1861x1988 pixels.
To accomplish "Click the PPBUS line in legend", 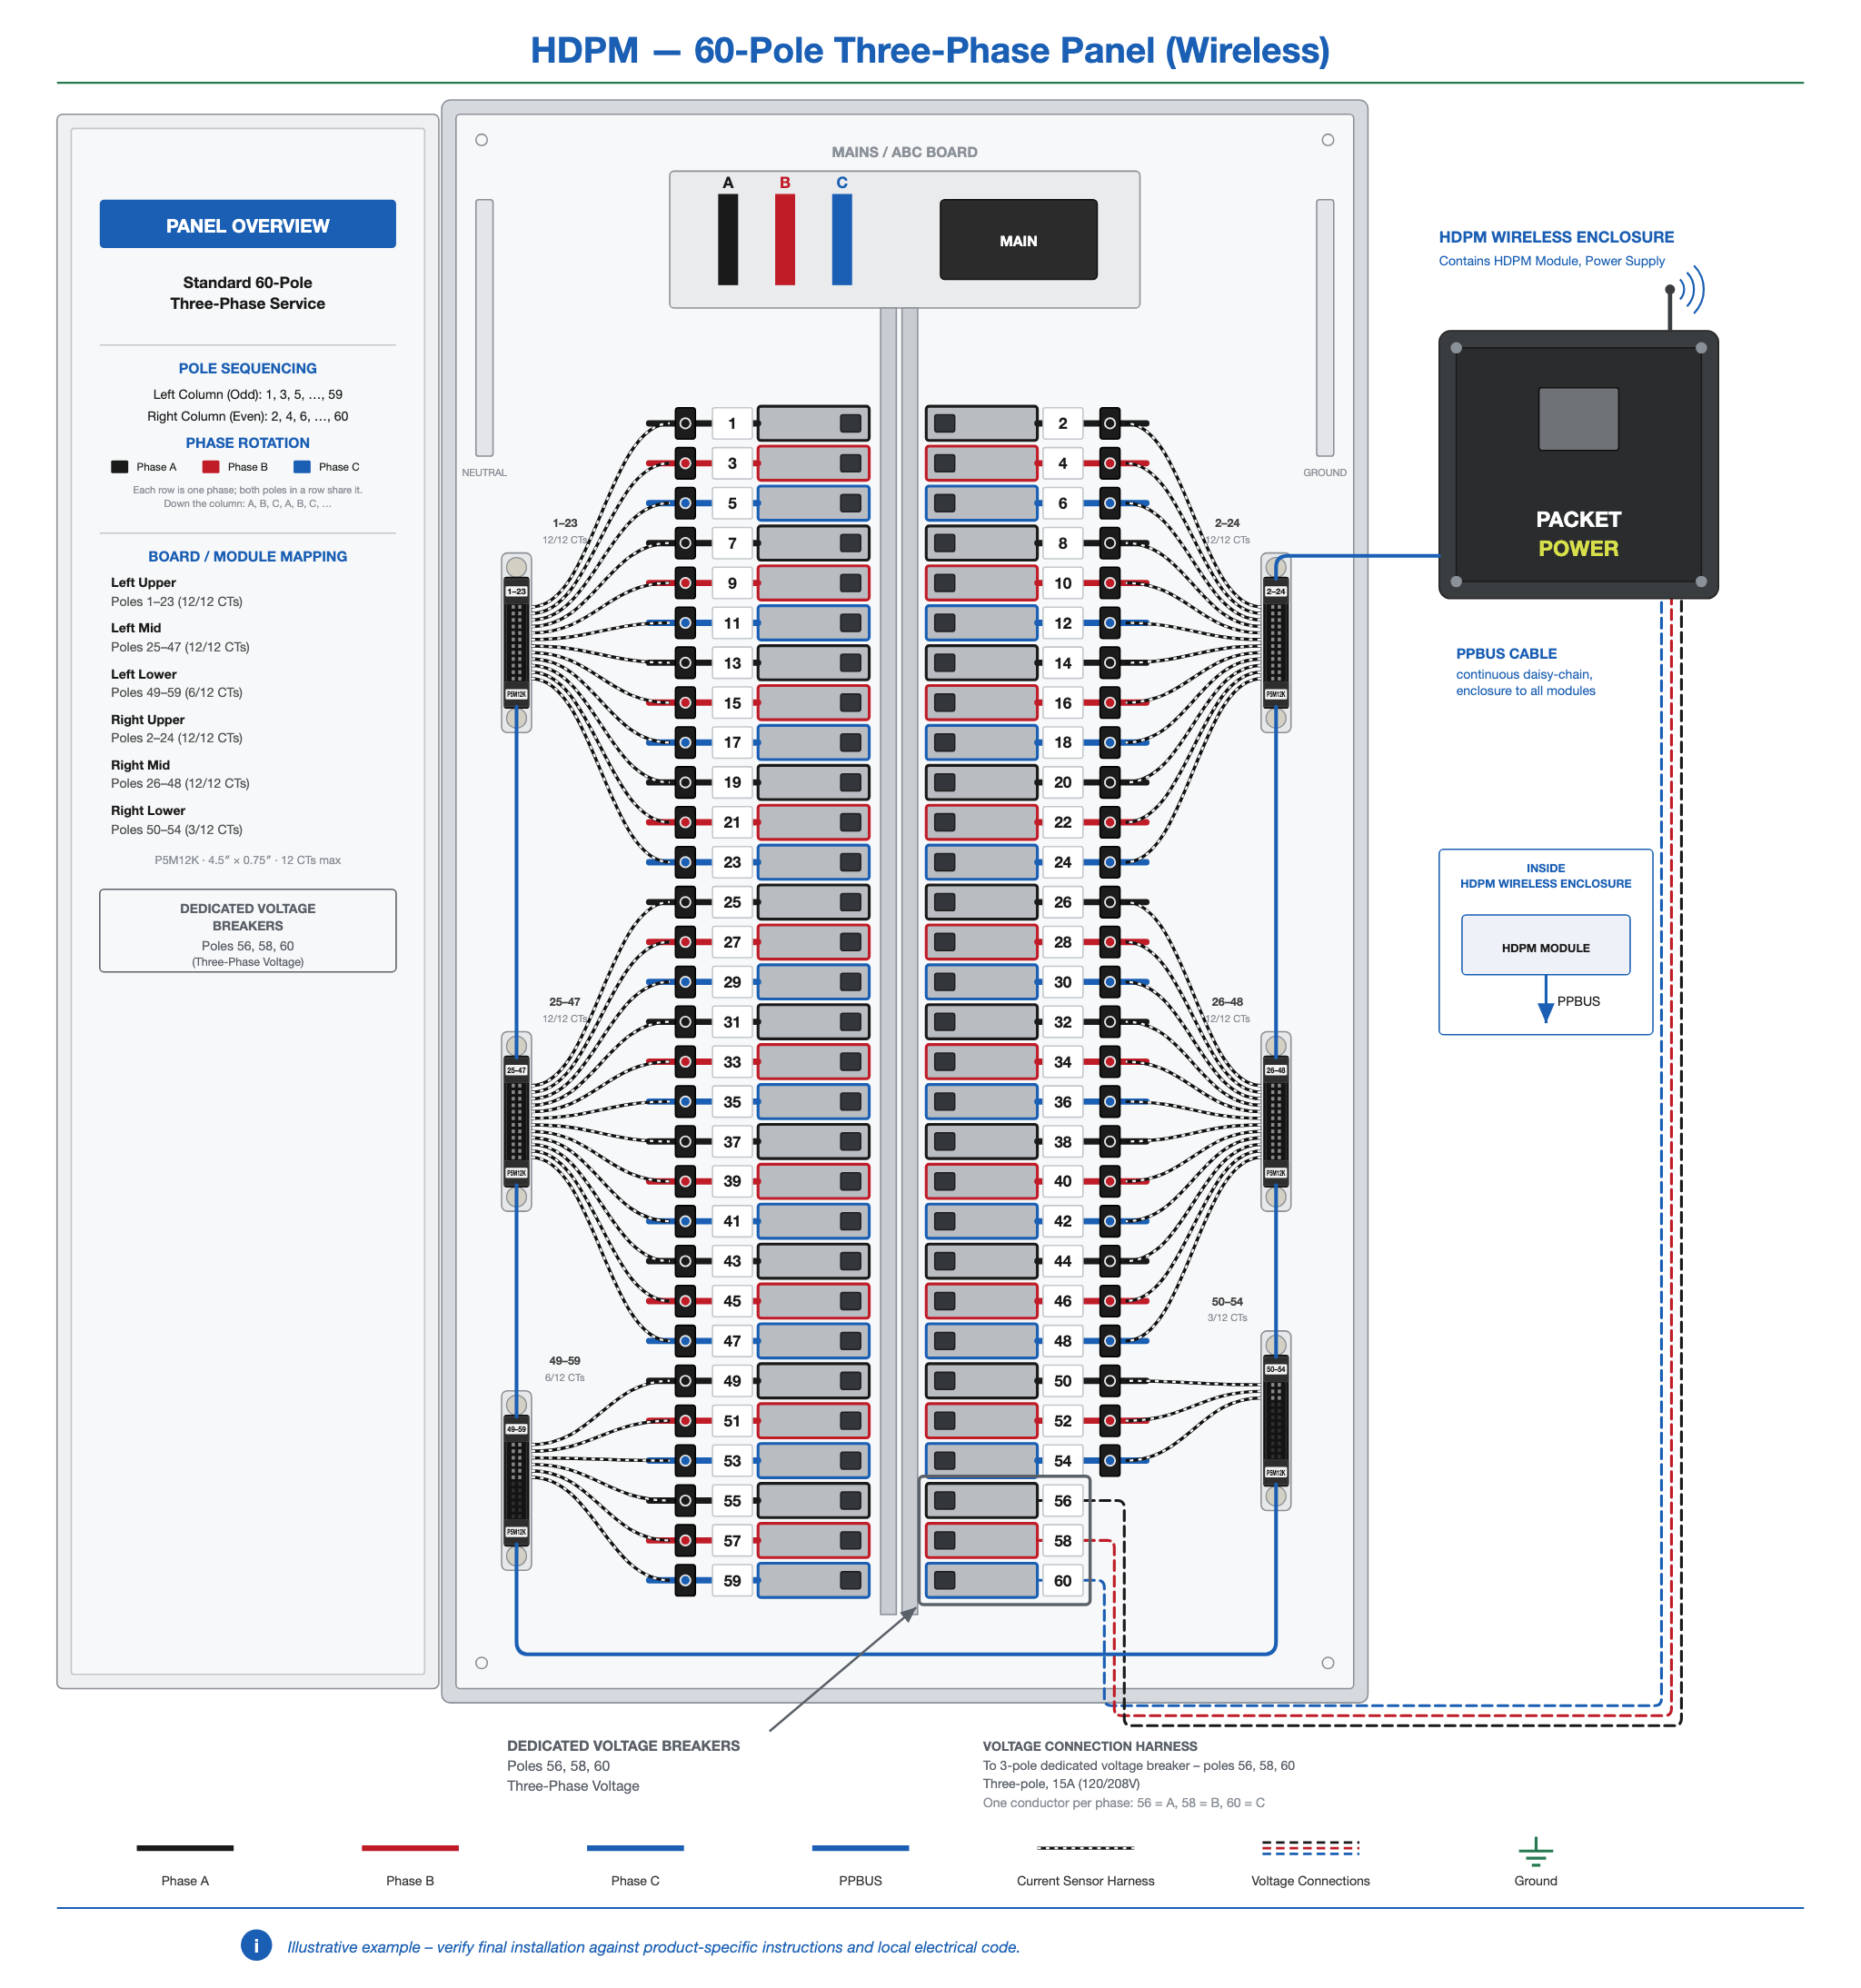I will click(860, 1848).
